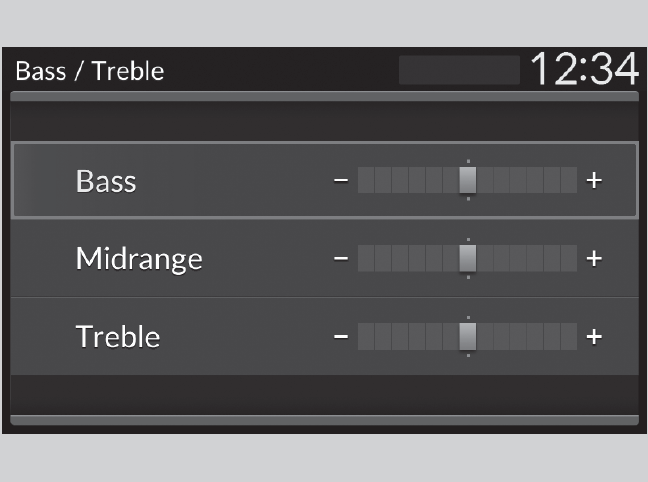Select the Midrange row label
648x482 pixels.
(139, 259)
